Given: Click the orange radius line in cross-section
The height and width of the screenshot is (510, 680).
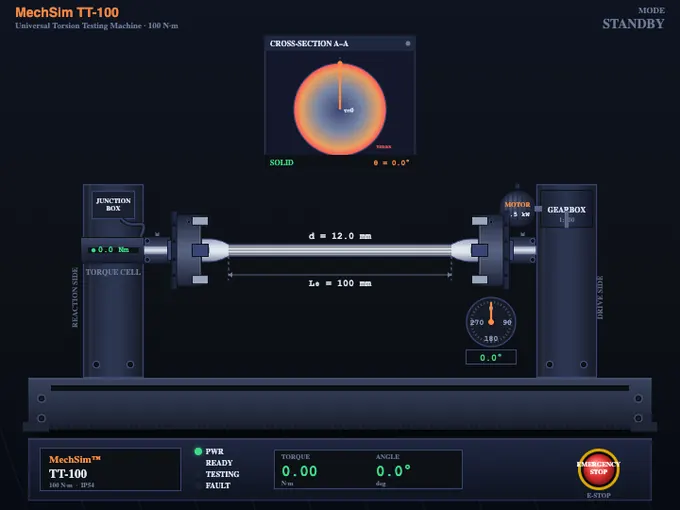Looking at the screenshot, I should [x=340, y=85].
